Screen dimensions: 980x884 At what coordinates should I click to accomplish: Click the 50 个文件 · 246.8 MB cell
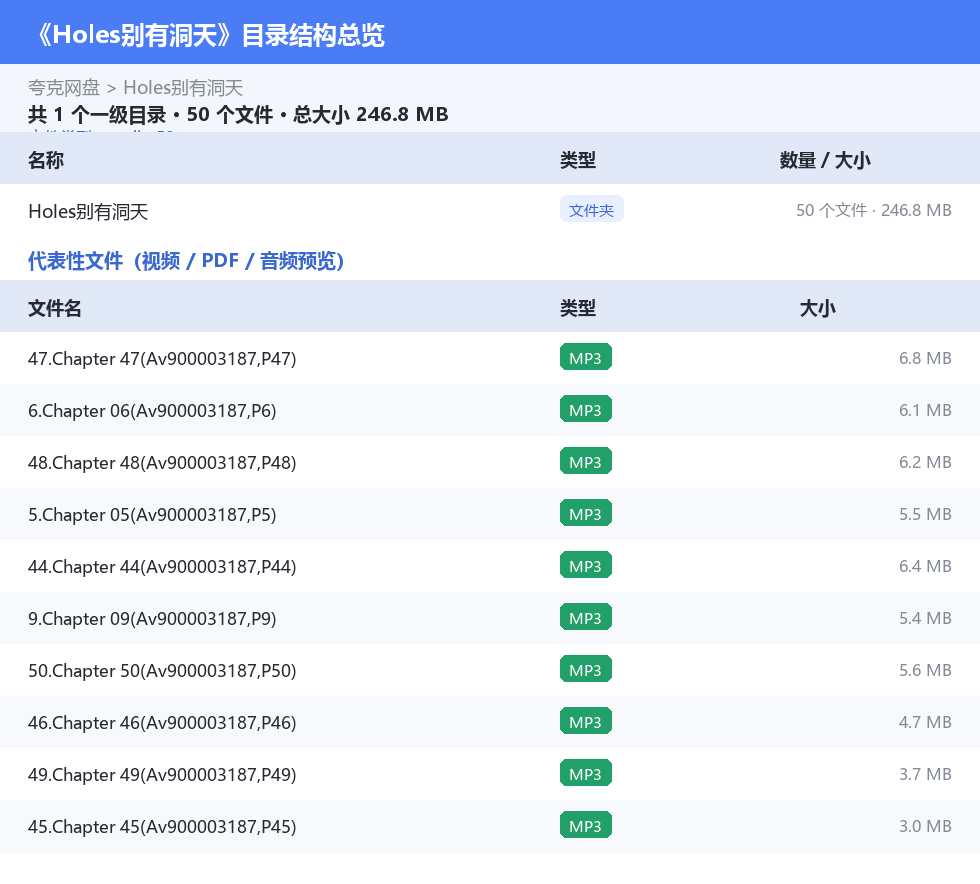(x=873, y=210)
